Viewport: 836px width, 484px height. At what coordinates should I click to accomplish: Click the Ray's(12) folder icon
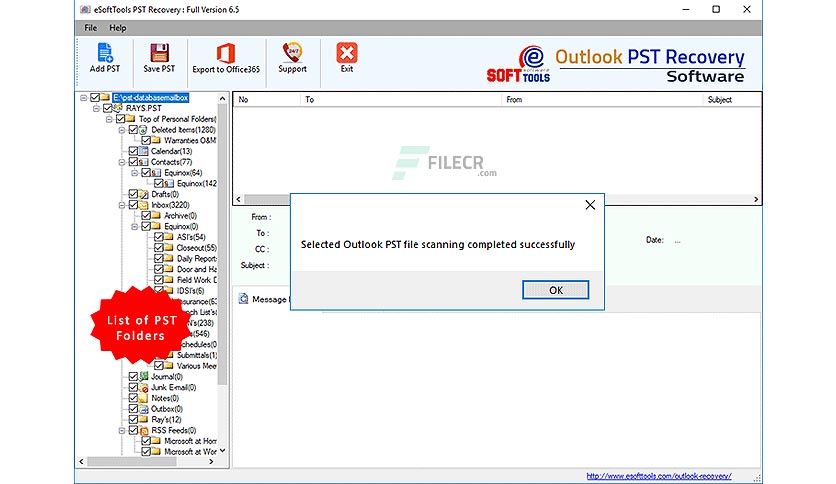pyautogui.click(x=143, y=420)
